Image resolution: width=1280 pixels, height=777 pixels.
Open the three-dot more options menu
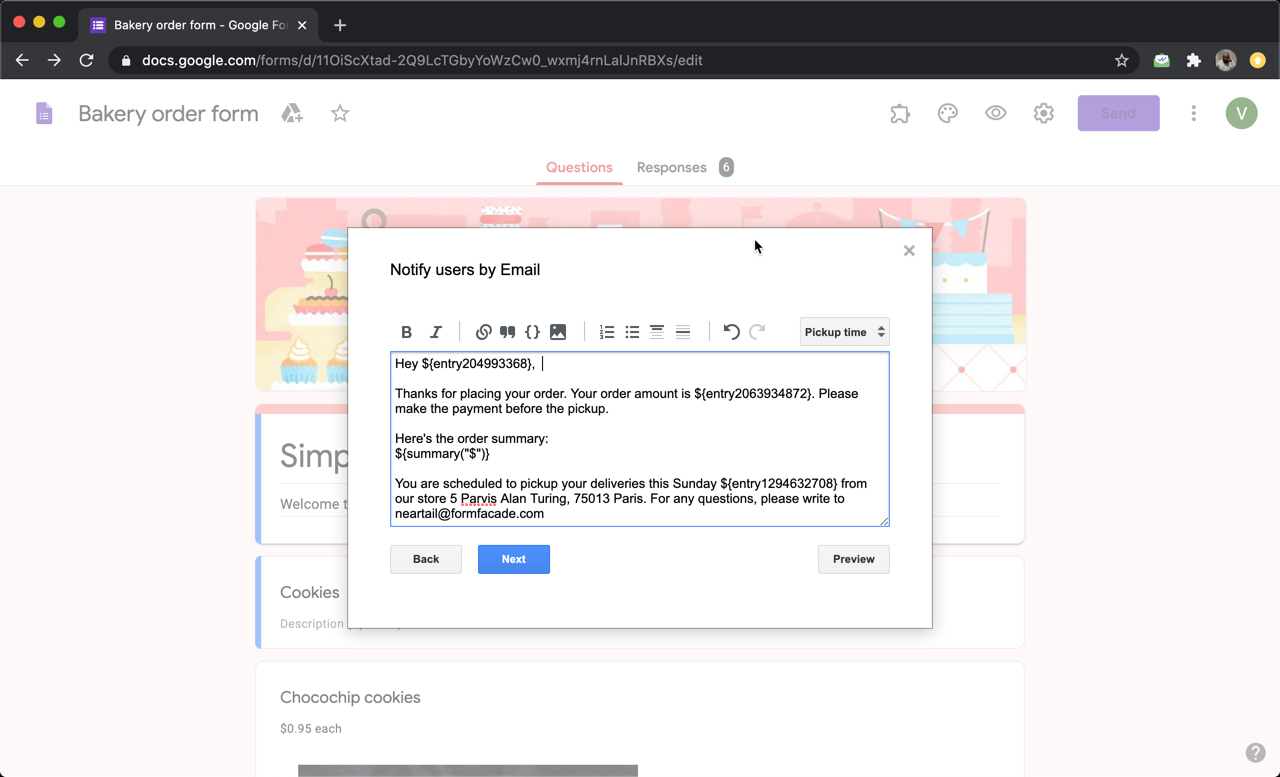[1193, 113]
